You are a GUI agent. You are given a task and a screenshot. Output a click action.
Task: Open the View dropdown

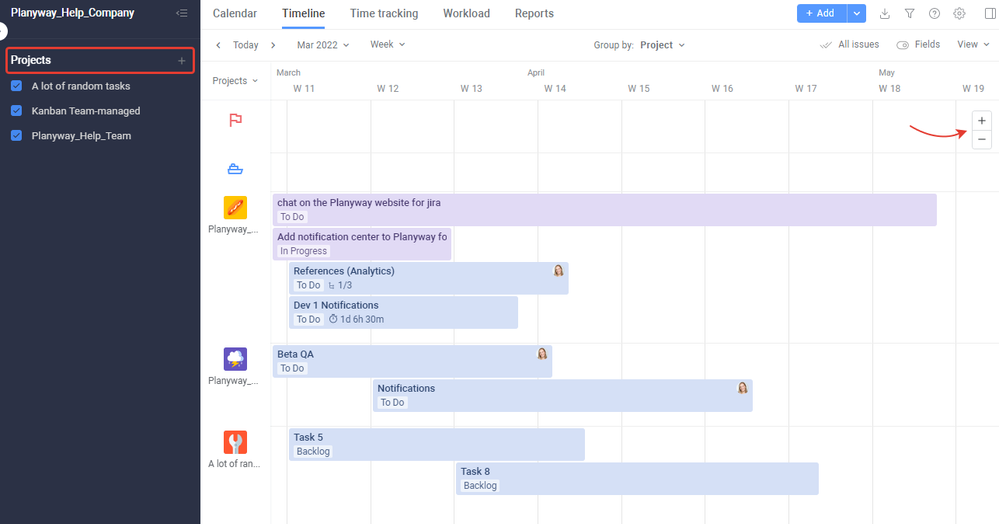tap(973, 45)
